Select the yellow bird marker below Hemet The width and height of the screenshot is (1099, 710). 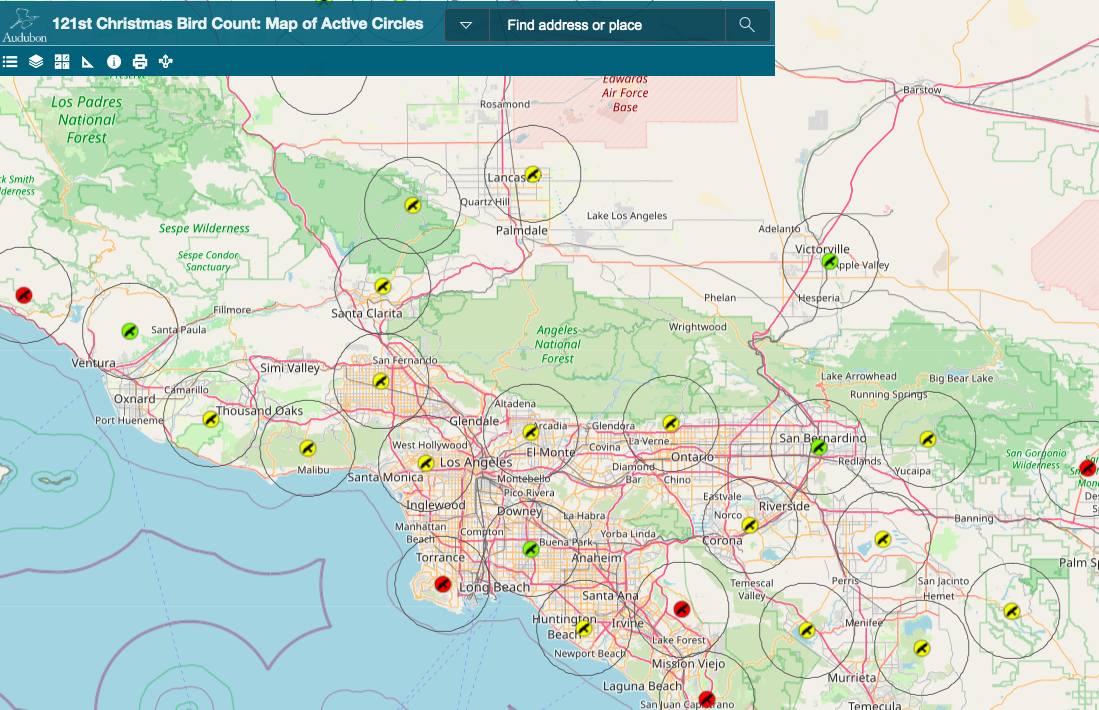point(922,648)
